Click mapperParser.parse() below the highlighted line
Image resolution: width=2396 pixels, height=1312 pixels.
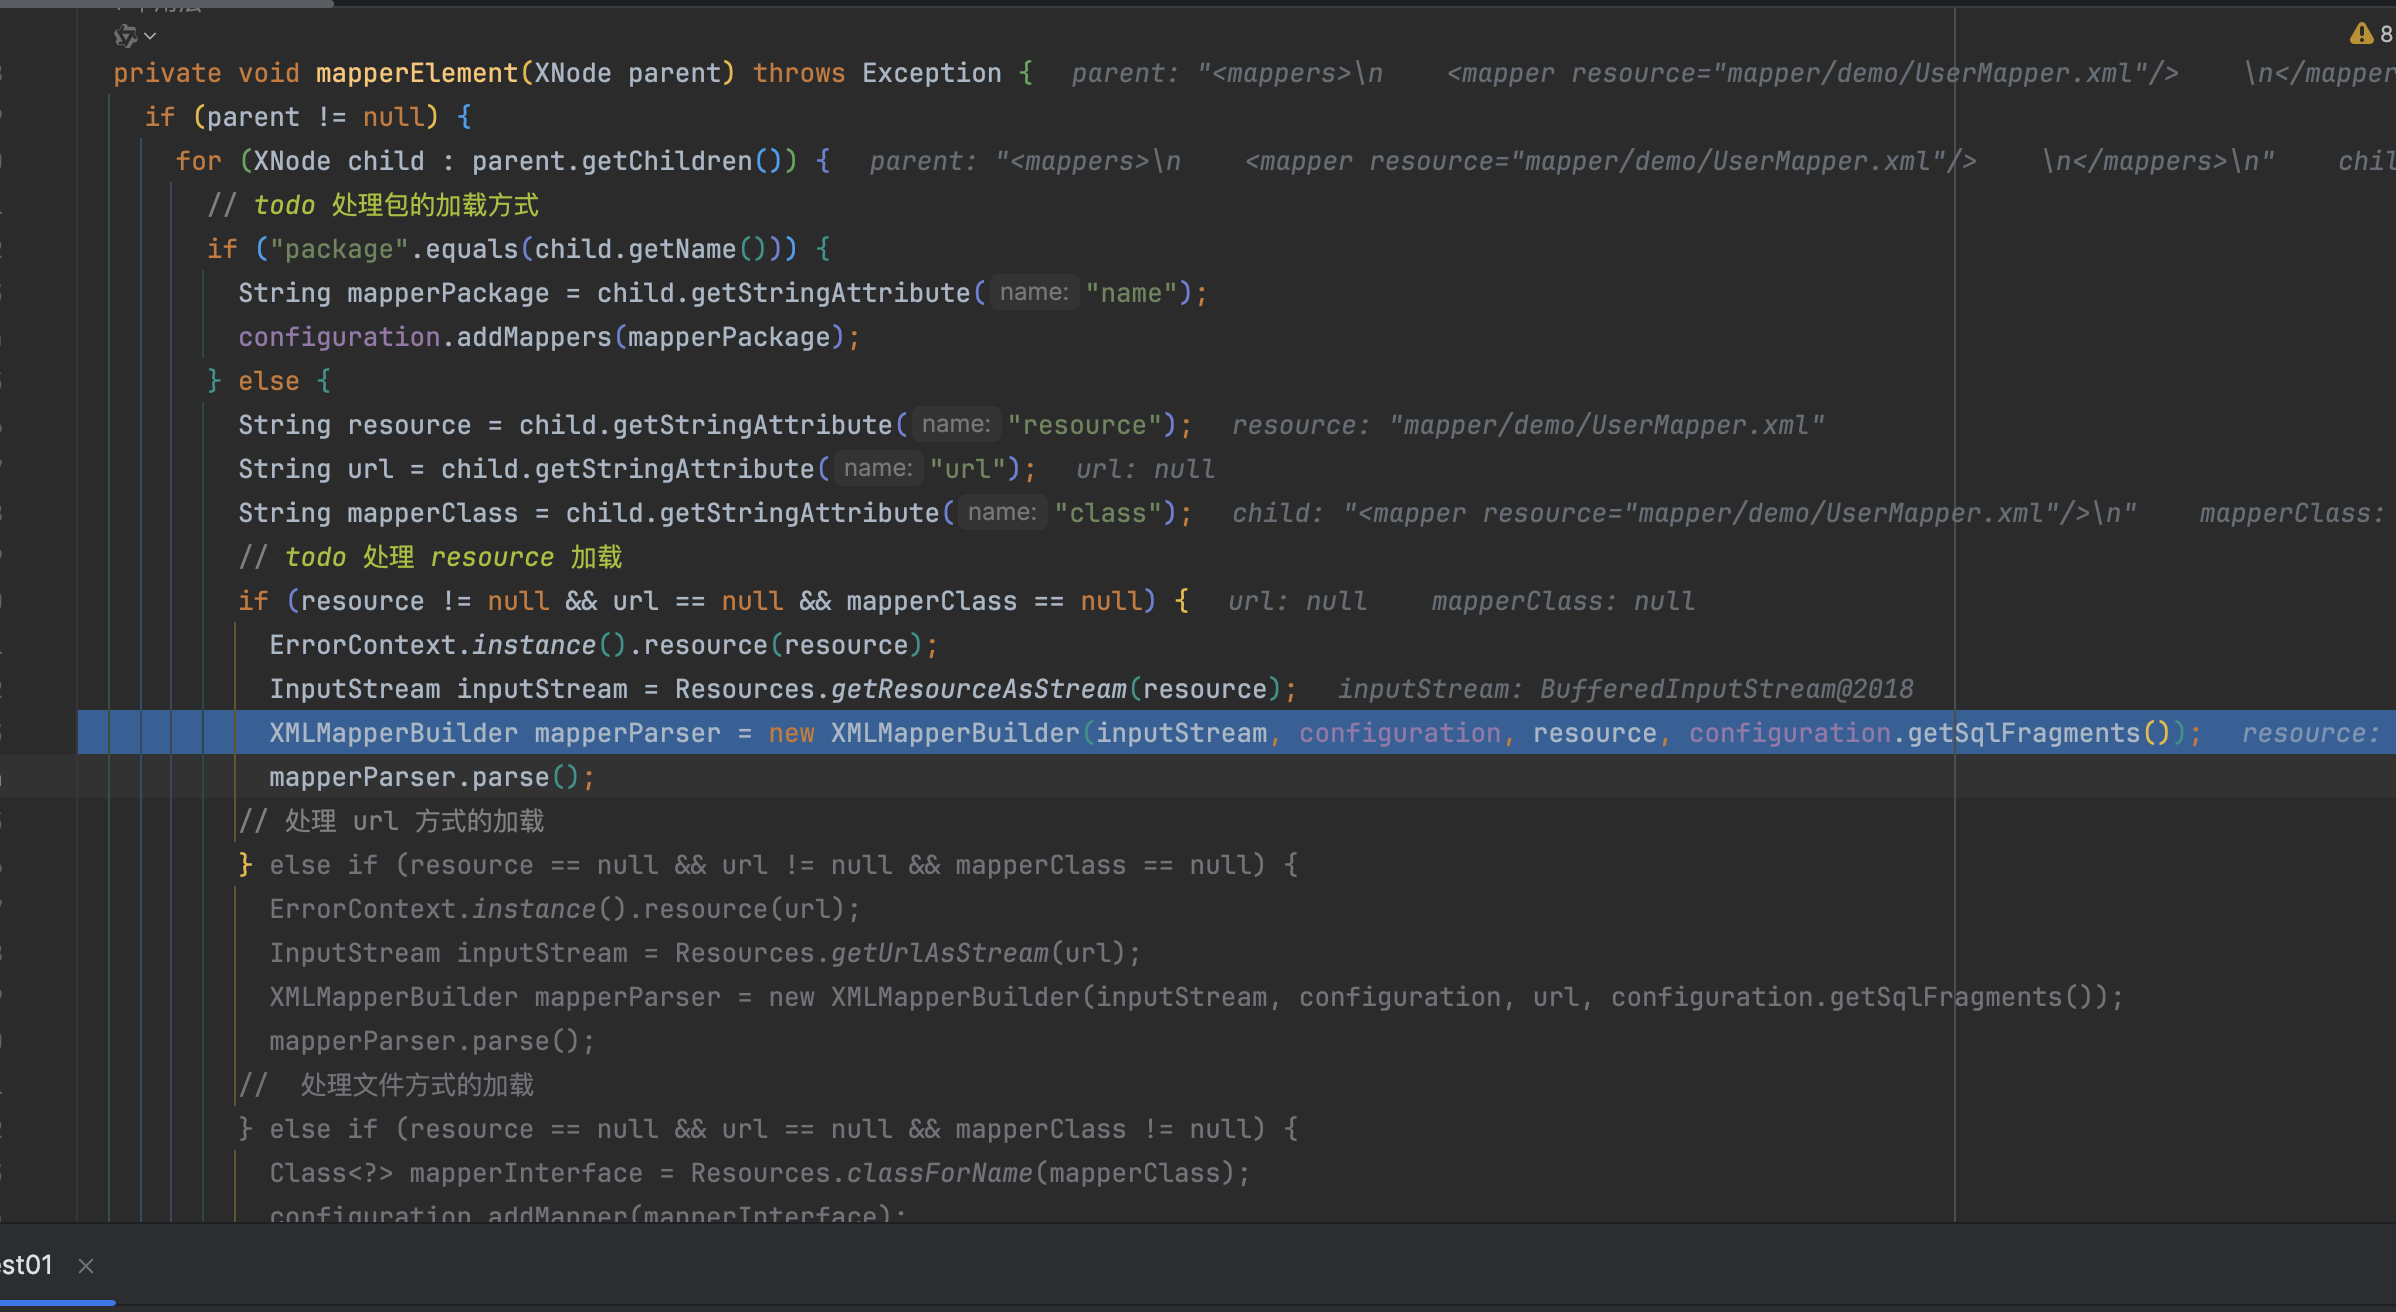tap(432, 777)
